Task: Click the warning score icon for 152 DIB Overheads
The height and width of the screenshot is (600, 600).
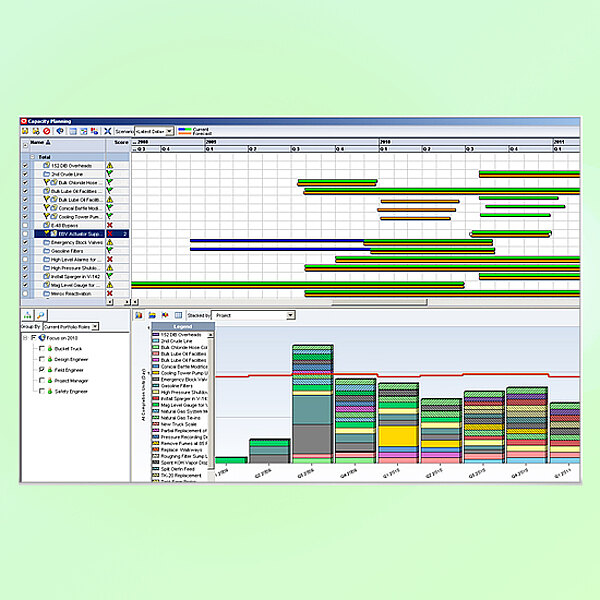Action: point(110,165)
